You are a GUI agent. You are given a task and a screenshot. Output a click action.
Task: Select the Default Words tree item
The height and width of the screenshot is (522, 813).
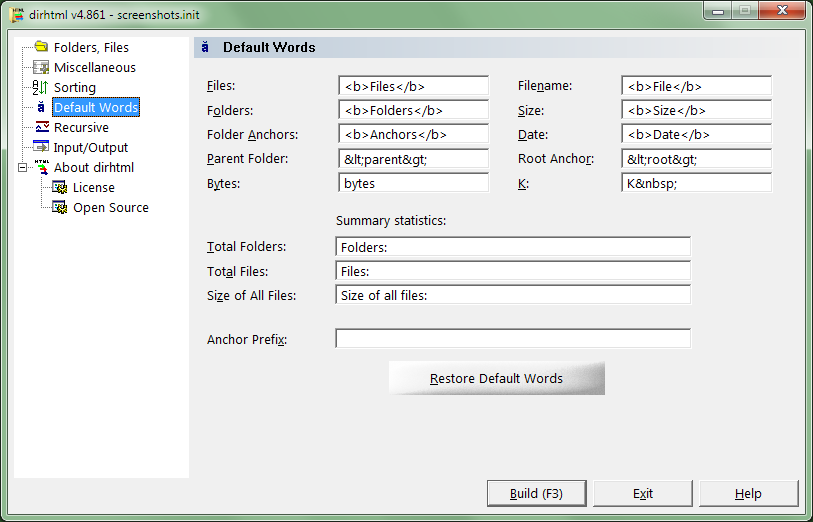click(x=96, y=107)
